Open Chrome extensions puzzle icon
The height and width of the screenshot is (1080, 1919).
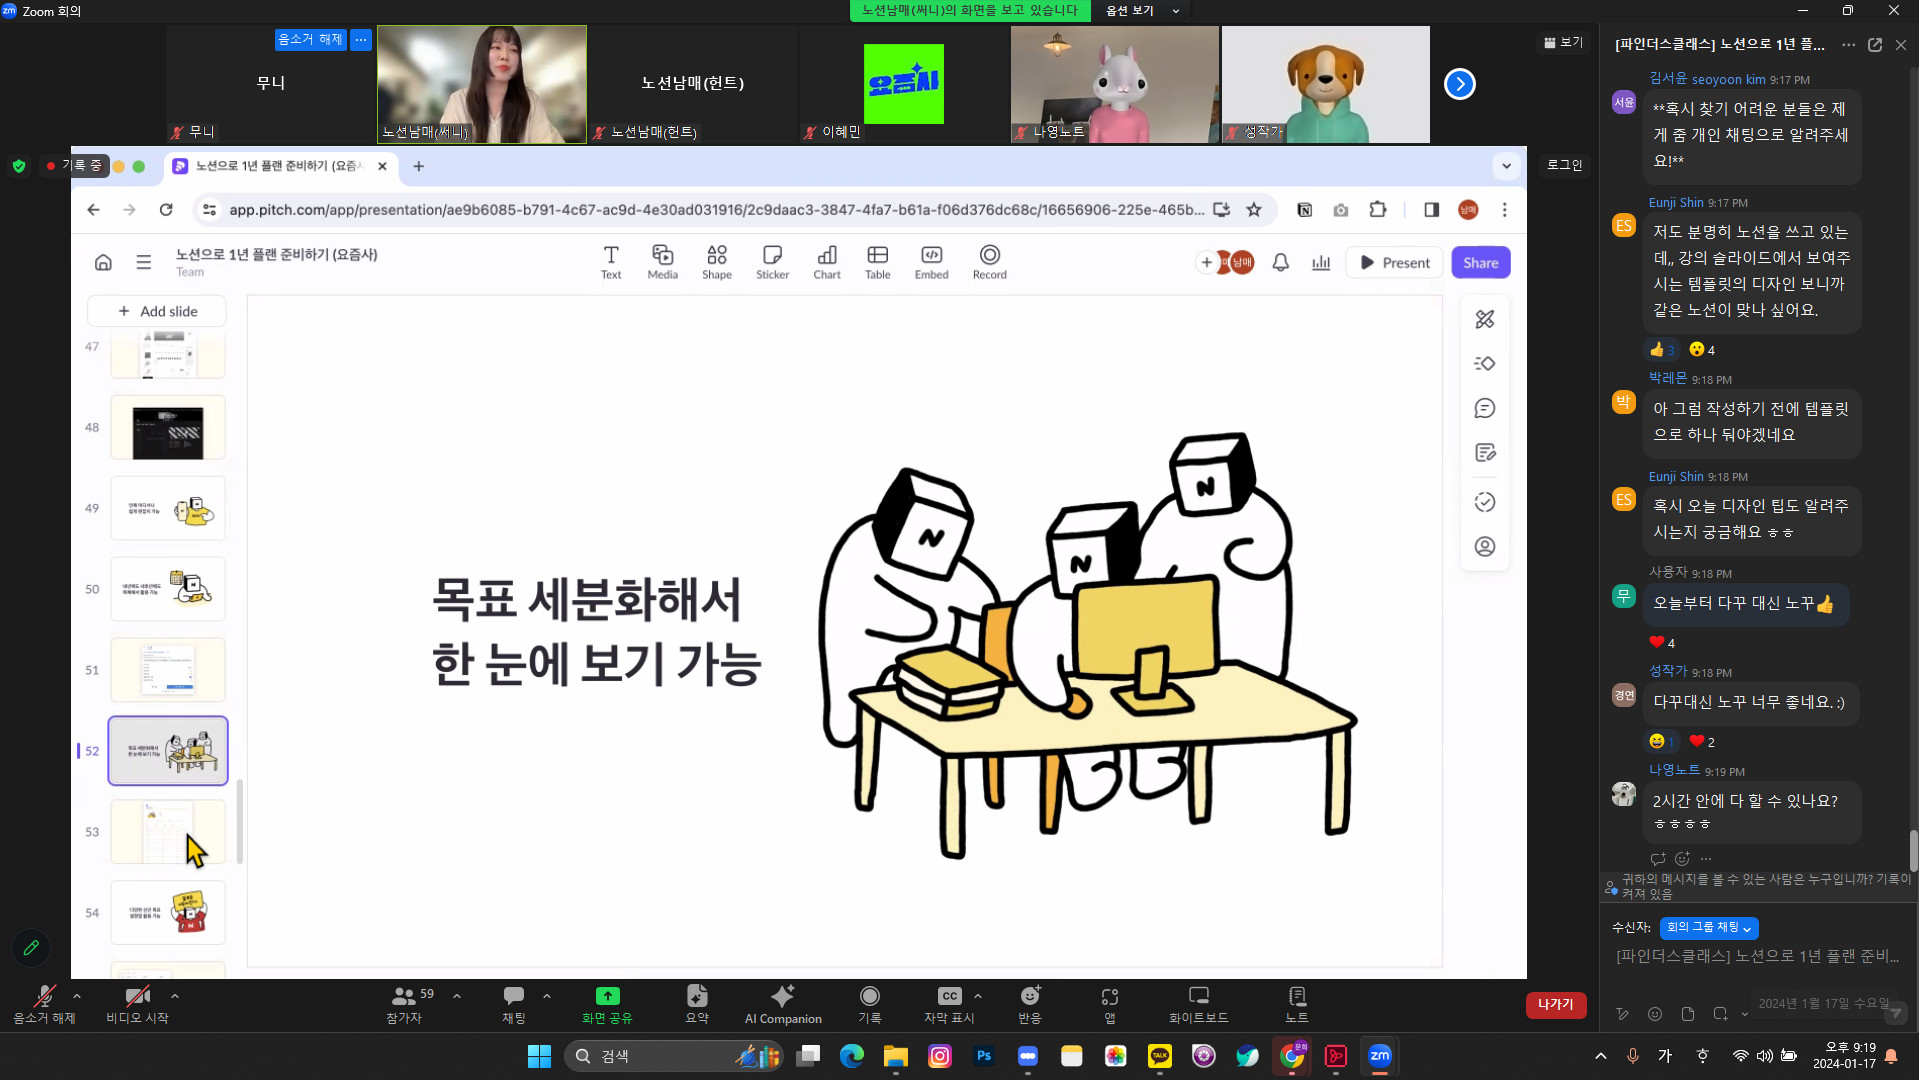(x=1378, y=210)
